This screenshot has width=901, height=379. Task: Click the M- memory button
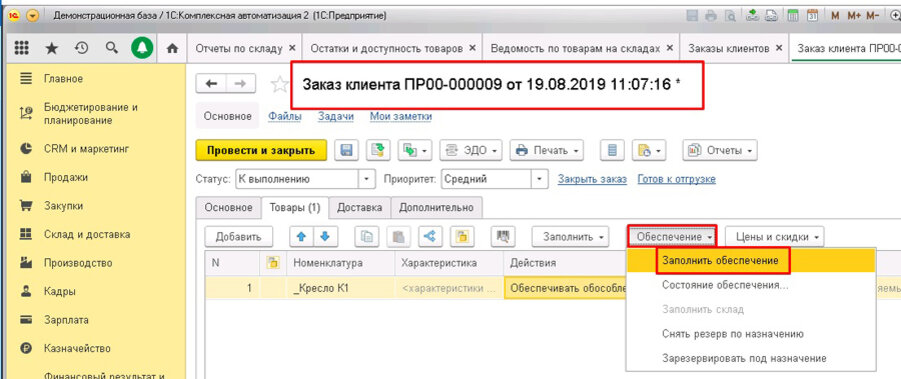click(873, 16)
